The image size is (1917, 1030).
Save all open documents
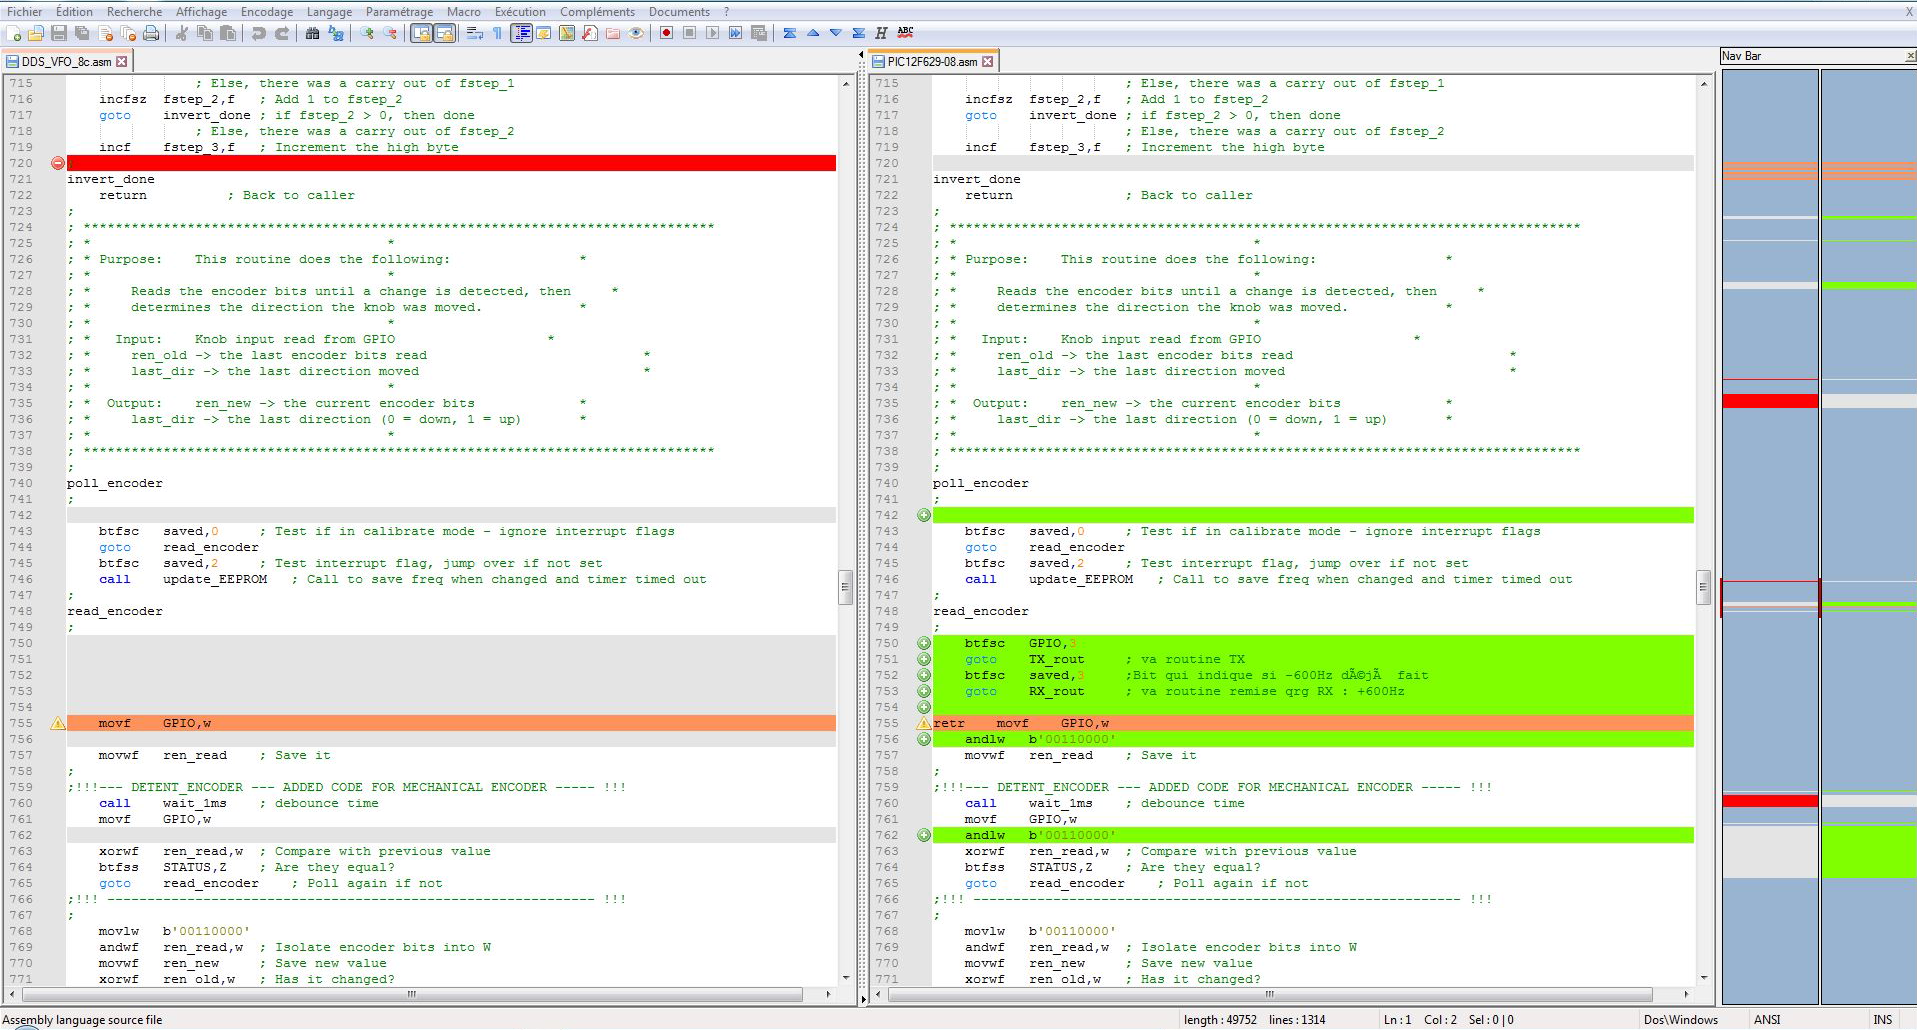click(x=82, y=33)
